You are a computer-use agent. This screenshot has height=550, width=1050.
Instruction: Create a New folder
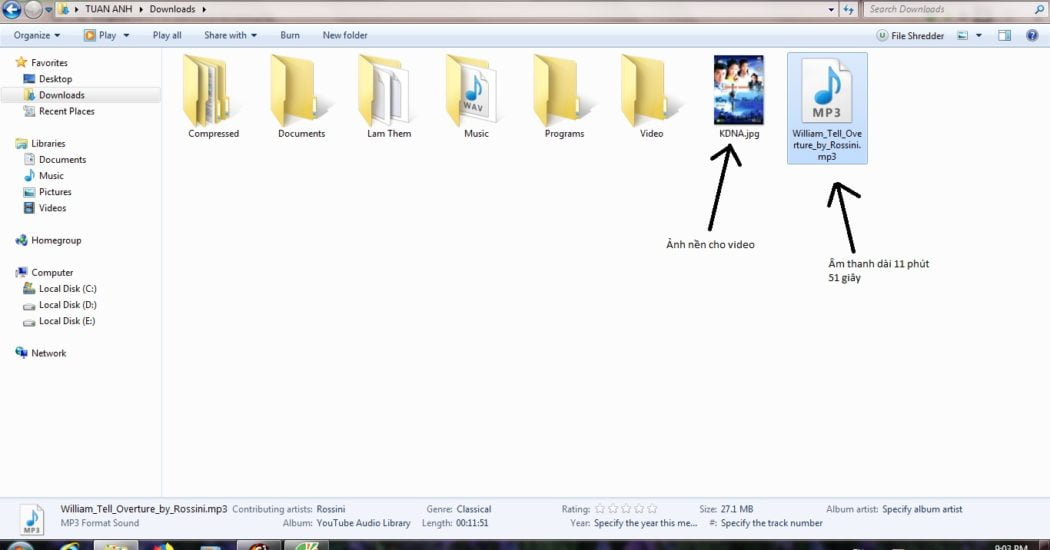pos(345,36)
